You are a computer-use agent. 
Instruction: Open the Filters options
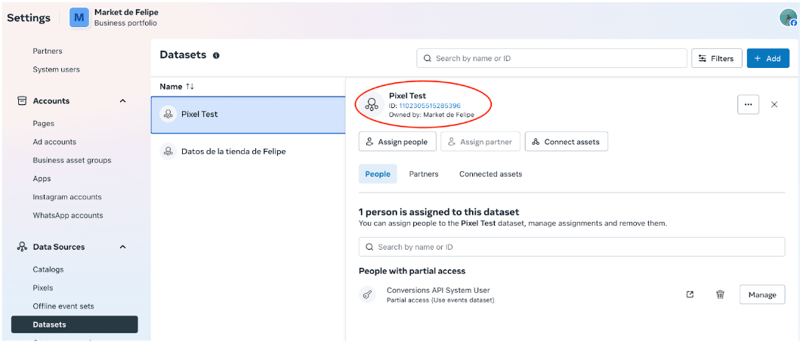[x=716, y=58]
